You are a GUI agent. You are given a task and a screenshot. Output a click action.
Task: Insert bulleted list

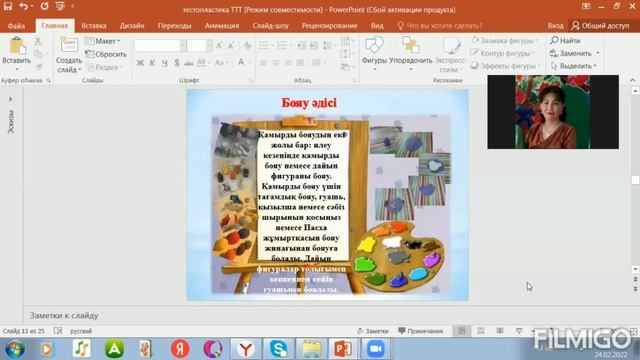[x=265, y=45]
